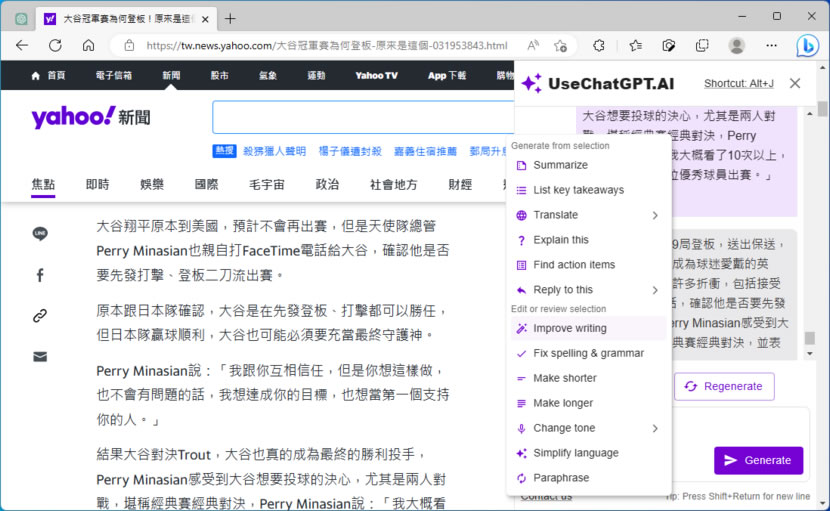Expand the Change tone submenu

[655, 428]
